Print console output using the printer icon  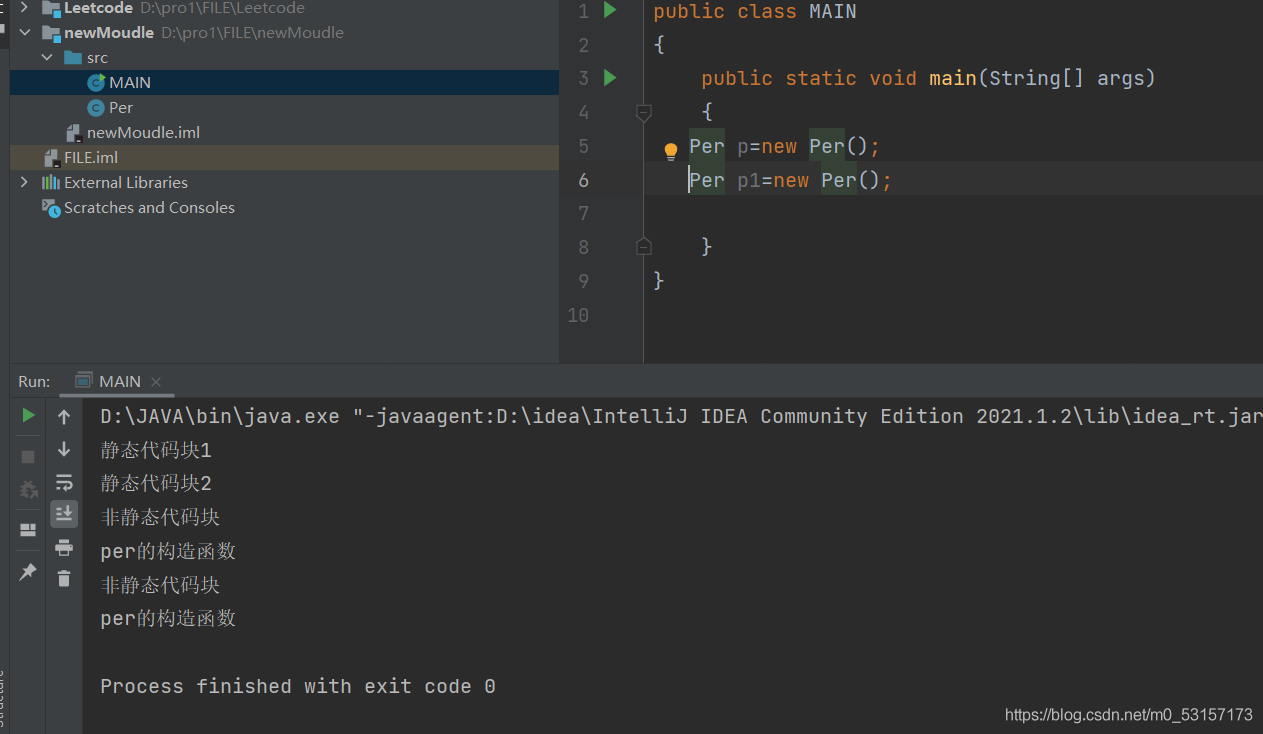64,547
